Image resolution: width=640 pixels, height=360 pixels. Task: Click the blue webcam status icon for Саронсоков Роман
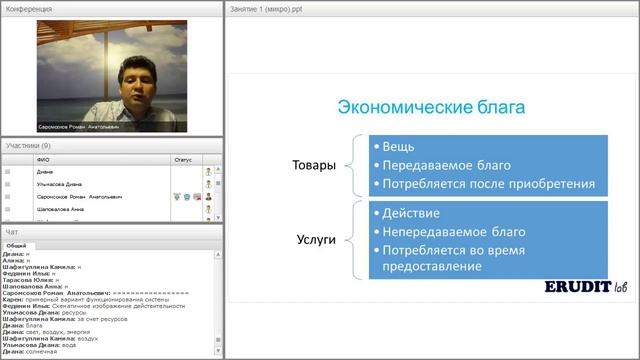[187, 197]
